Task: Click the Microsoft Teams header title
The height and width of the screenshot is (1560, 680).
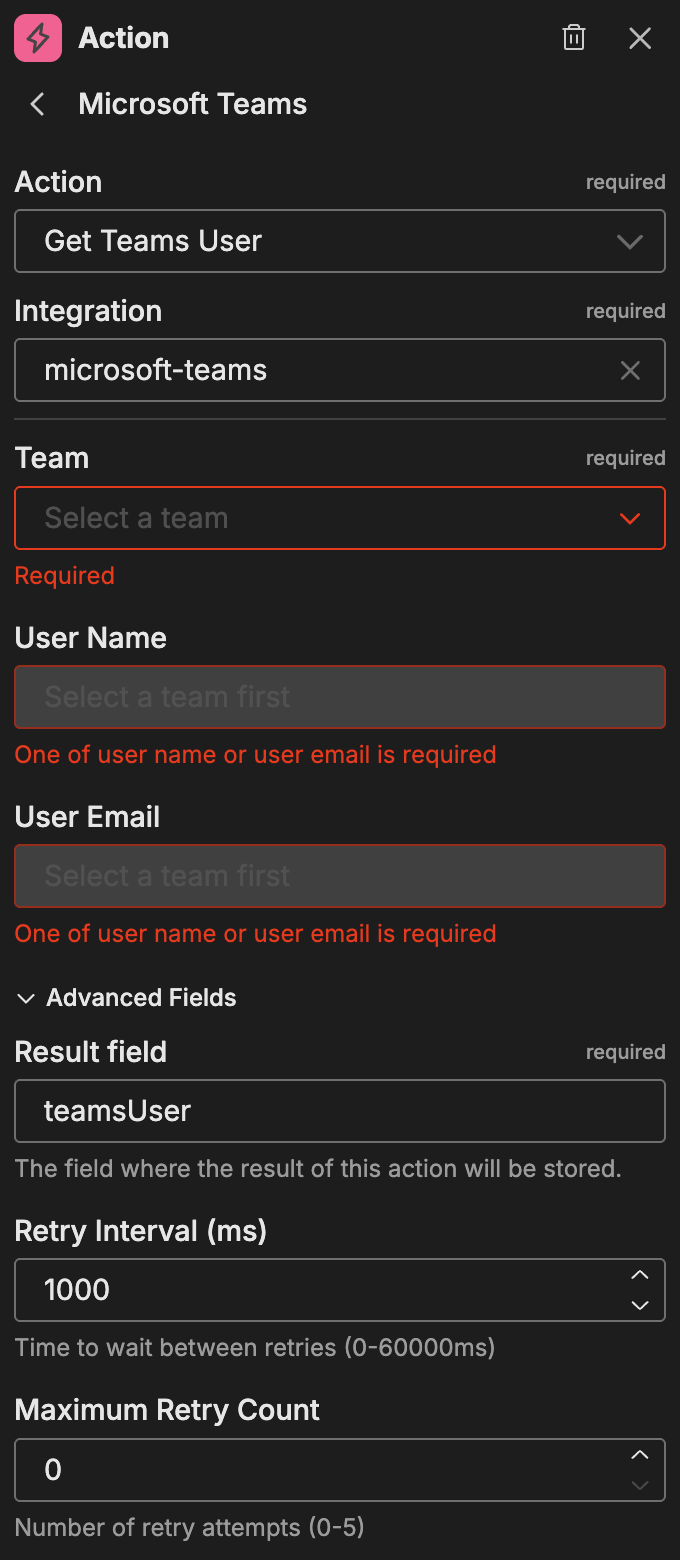Action: 192,103
